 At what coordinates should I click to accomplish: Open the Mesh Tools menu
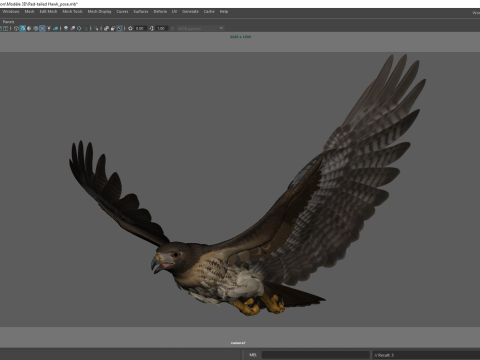72,12
